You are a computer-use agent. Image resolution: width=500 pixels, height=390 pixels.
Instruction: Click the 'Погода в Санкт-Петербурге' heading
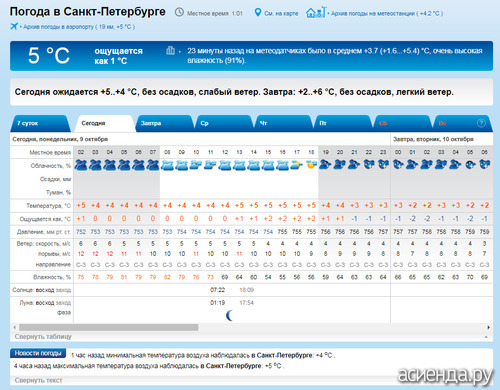[88, 12]
